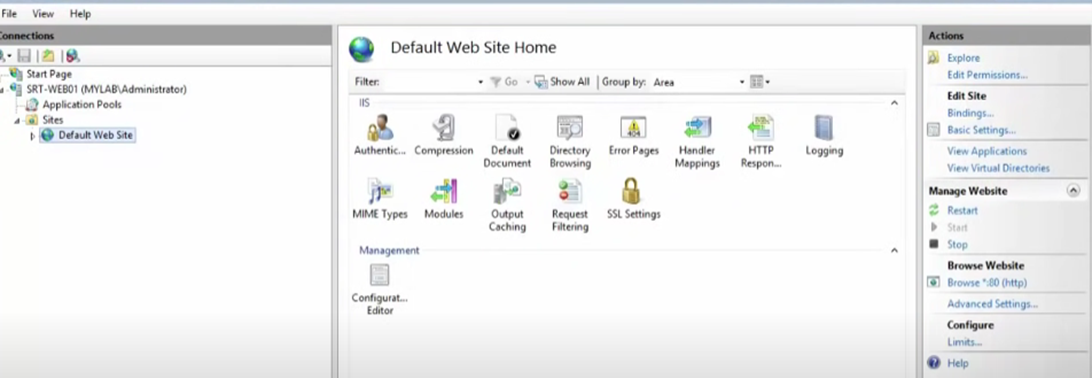Open the Authentication feature icon
1092x378 pixels.
click(x=380, y=128)
